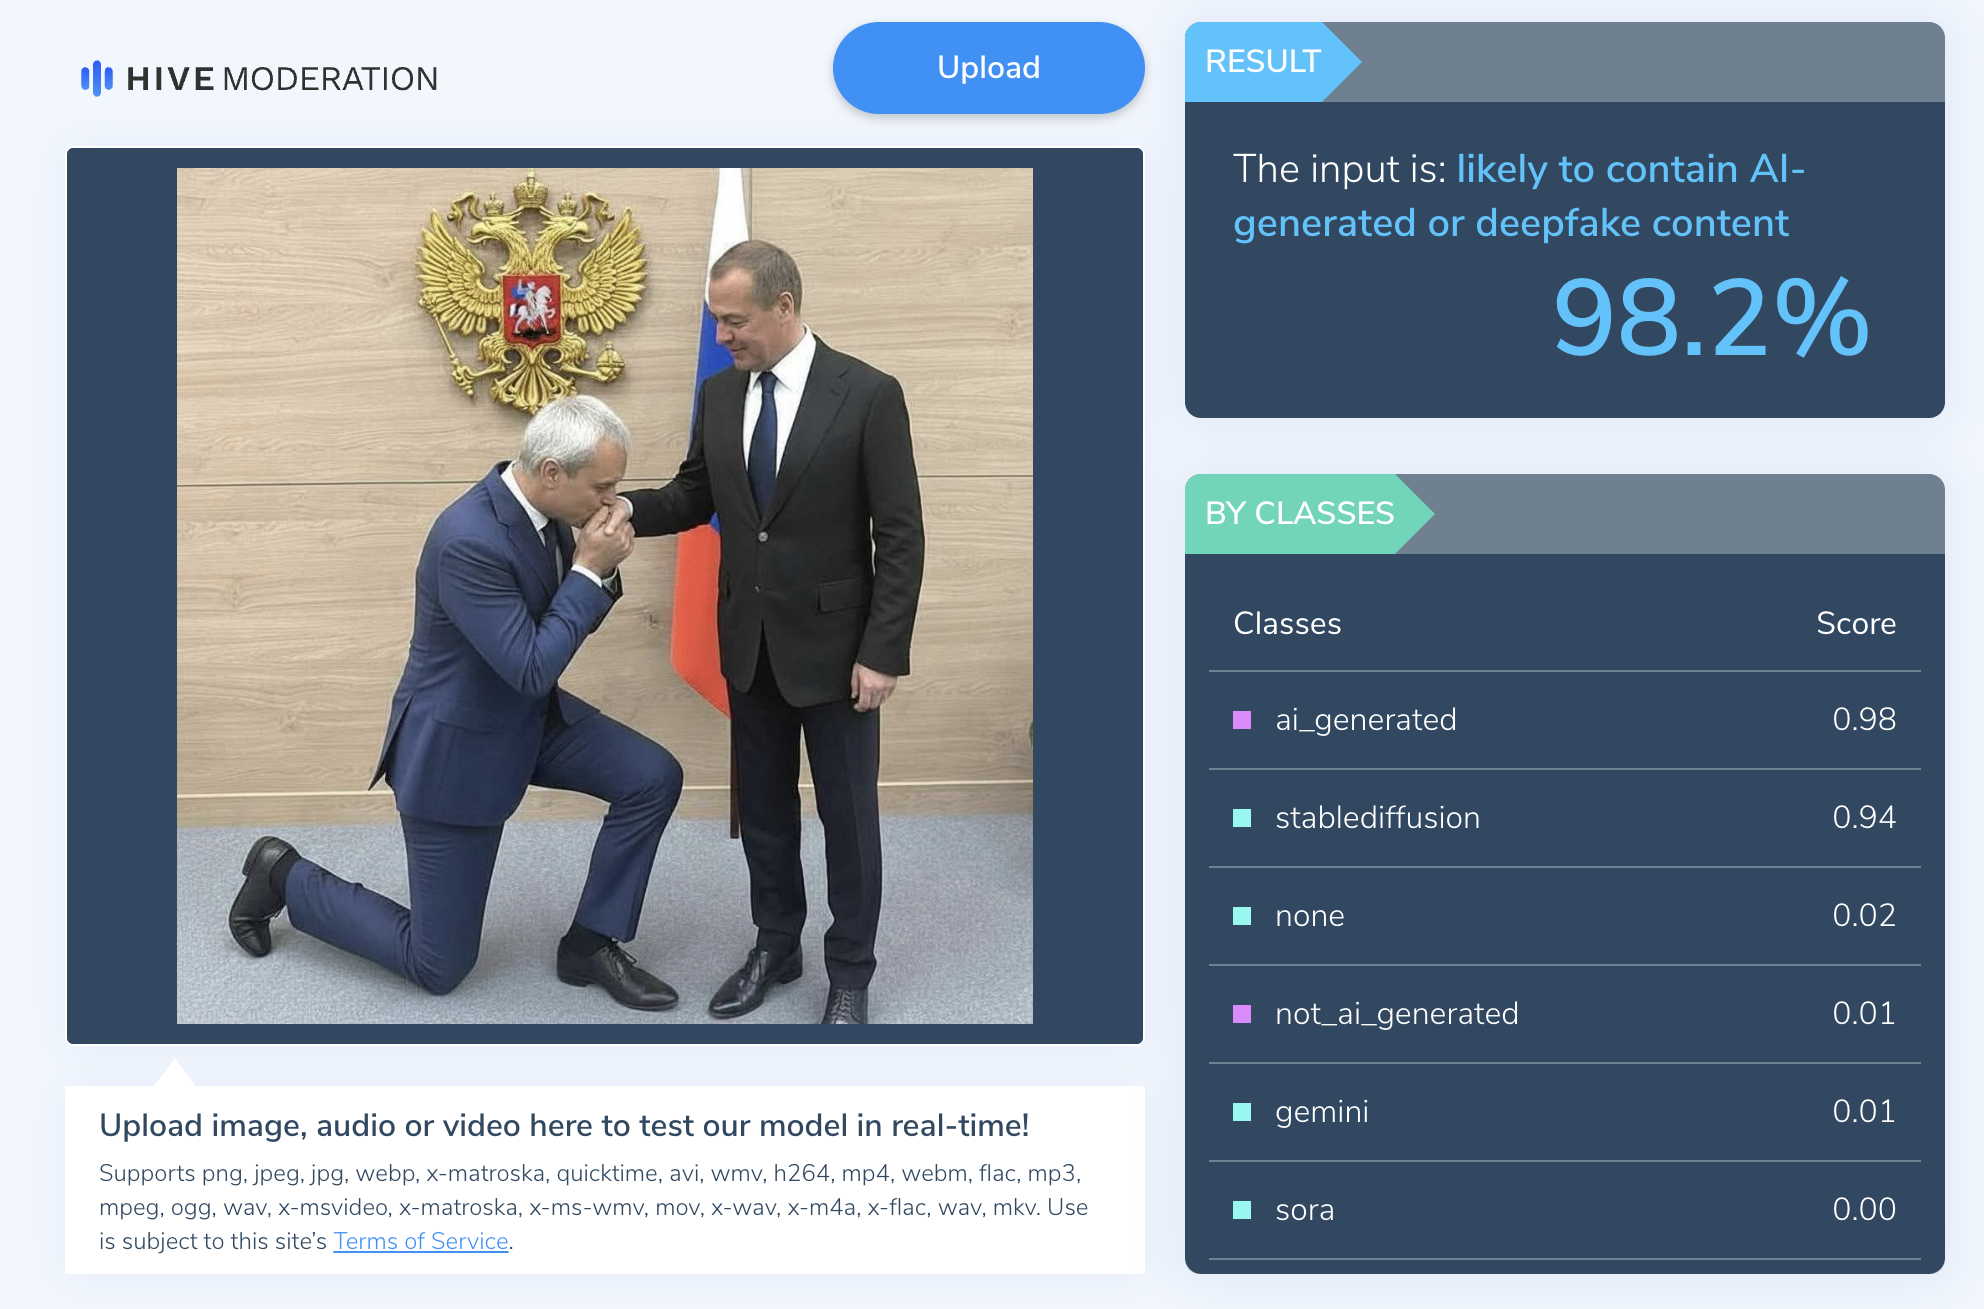Click the 98.2% confidence score
This screenshot has width=1984, height=1309.
1710,319
